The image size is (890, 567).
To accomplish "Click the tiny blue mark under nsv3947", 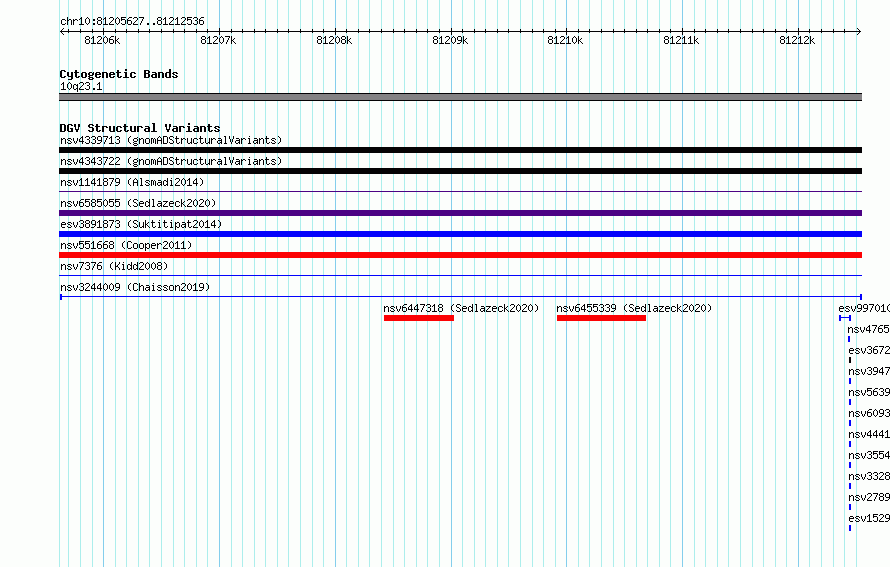I will click(850, 381).
